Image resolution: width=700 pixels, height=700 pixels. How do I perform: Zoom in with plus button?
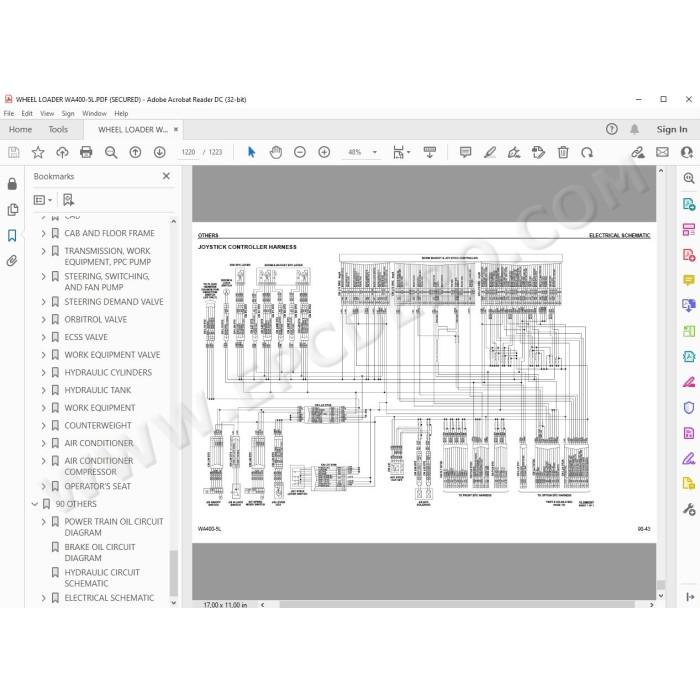coord(324,153)
